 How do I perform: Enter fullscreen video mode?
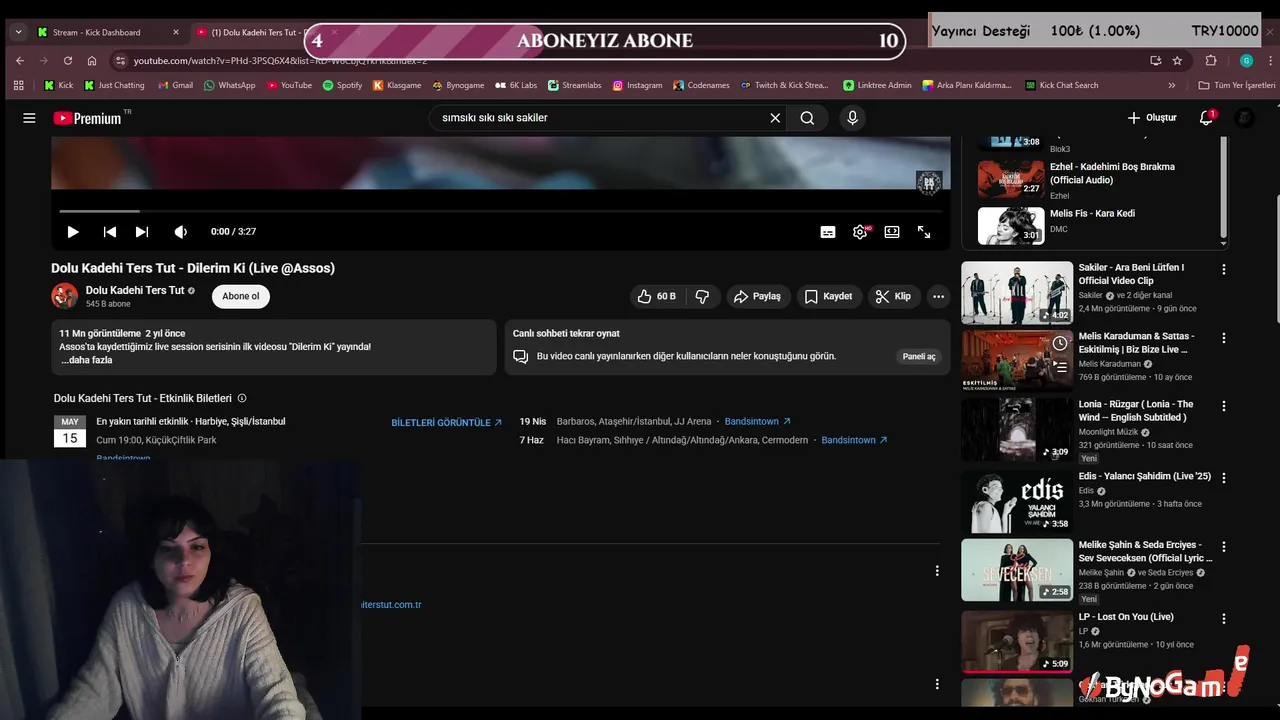tap(924, 232)
